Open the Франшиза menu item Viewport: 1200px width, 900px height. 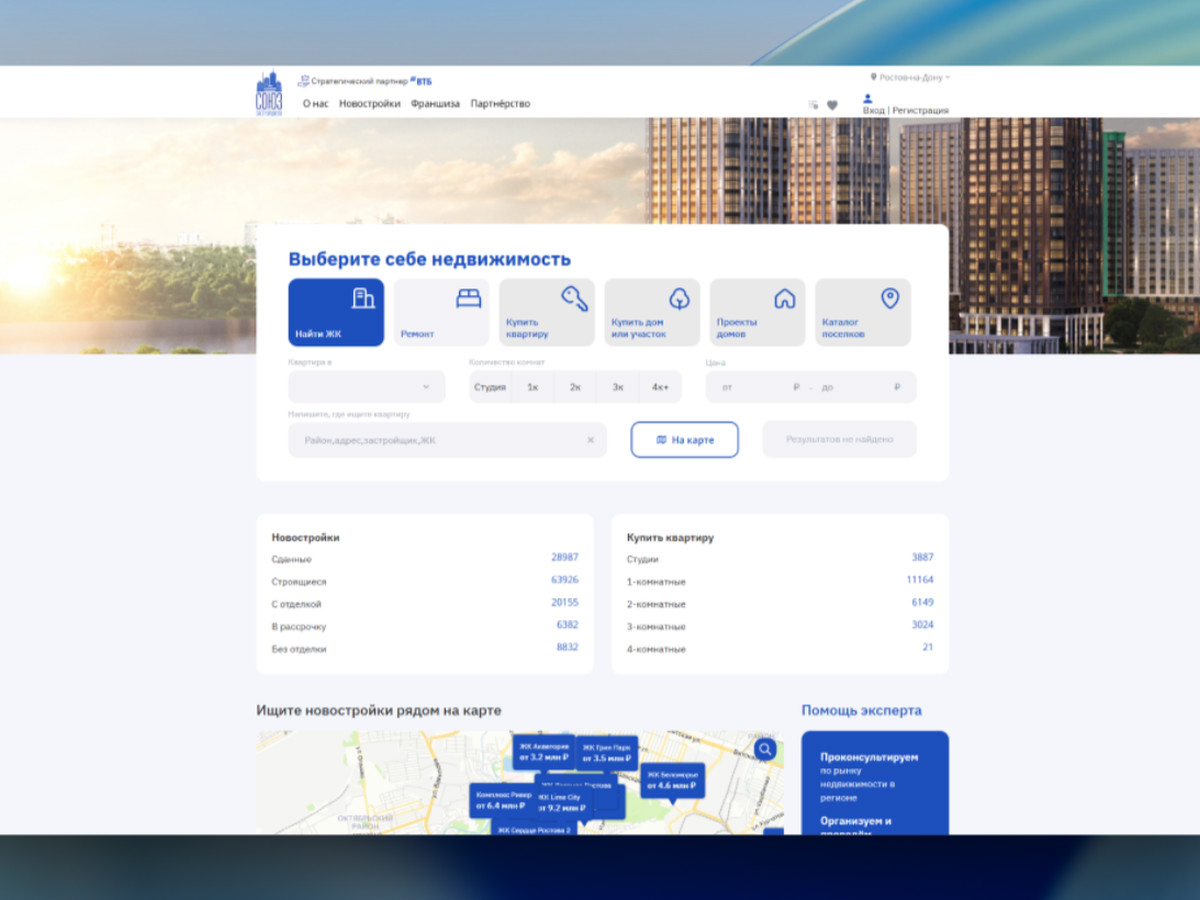(x=435, y=104)
